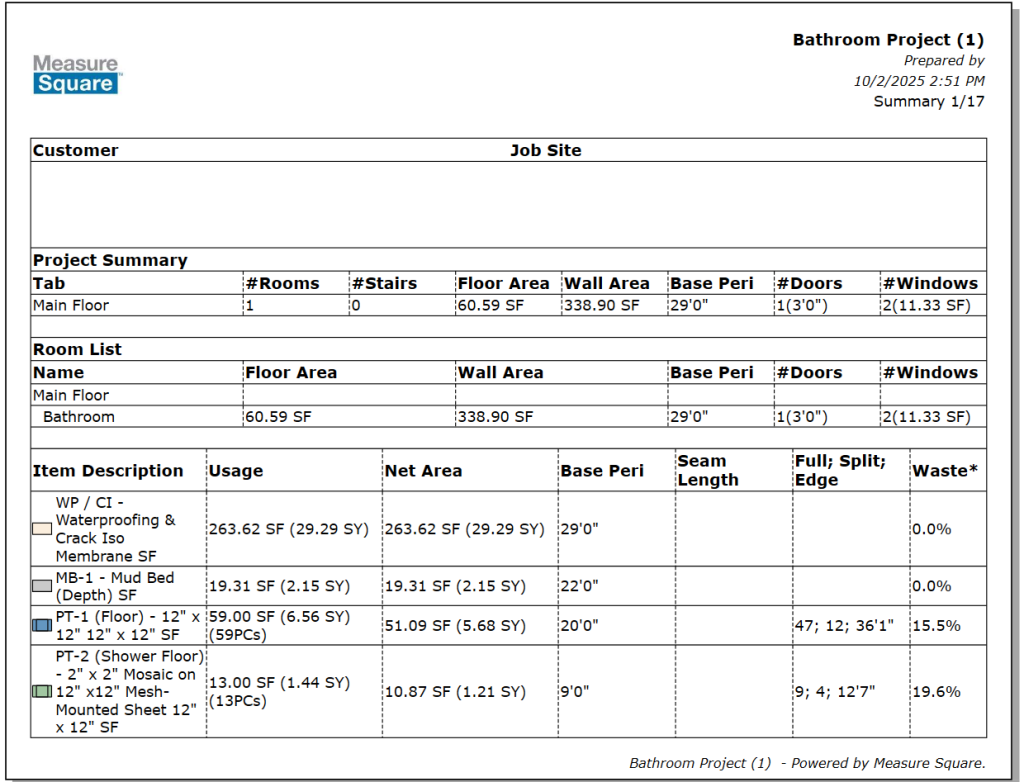Click the Powered by Measure Square footer

point(807,763)
